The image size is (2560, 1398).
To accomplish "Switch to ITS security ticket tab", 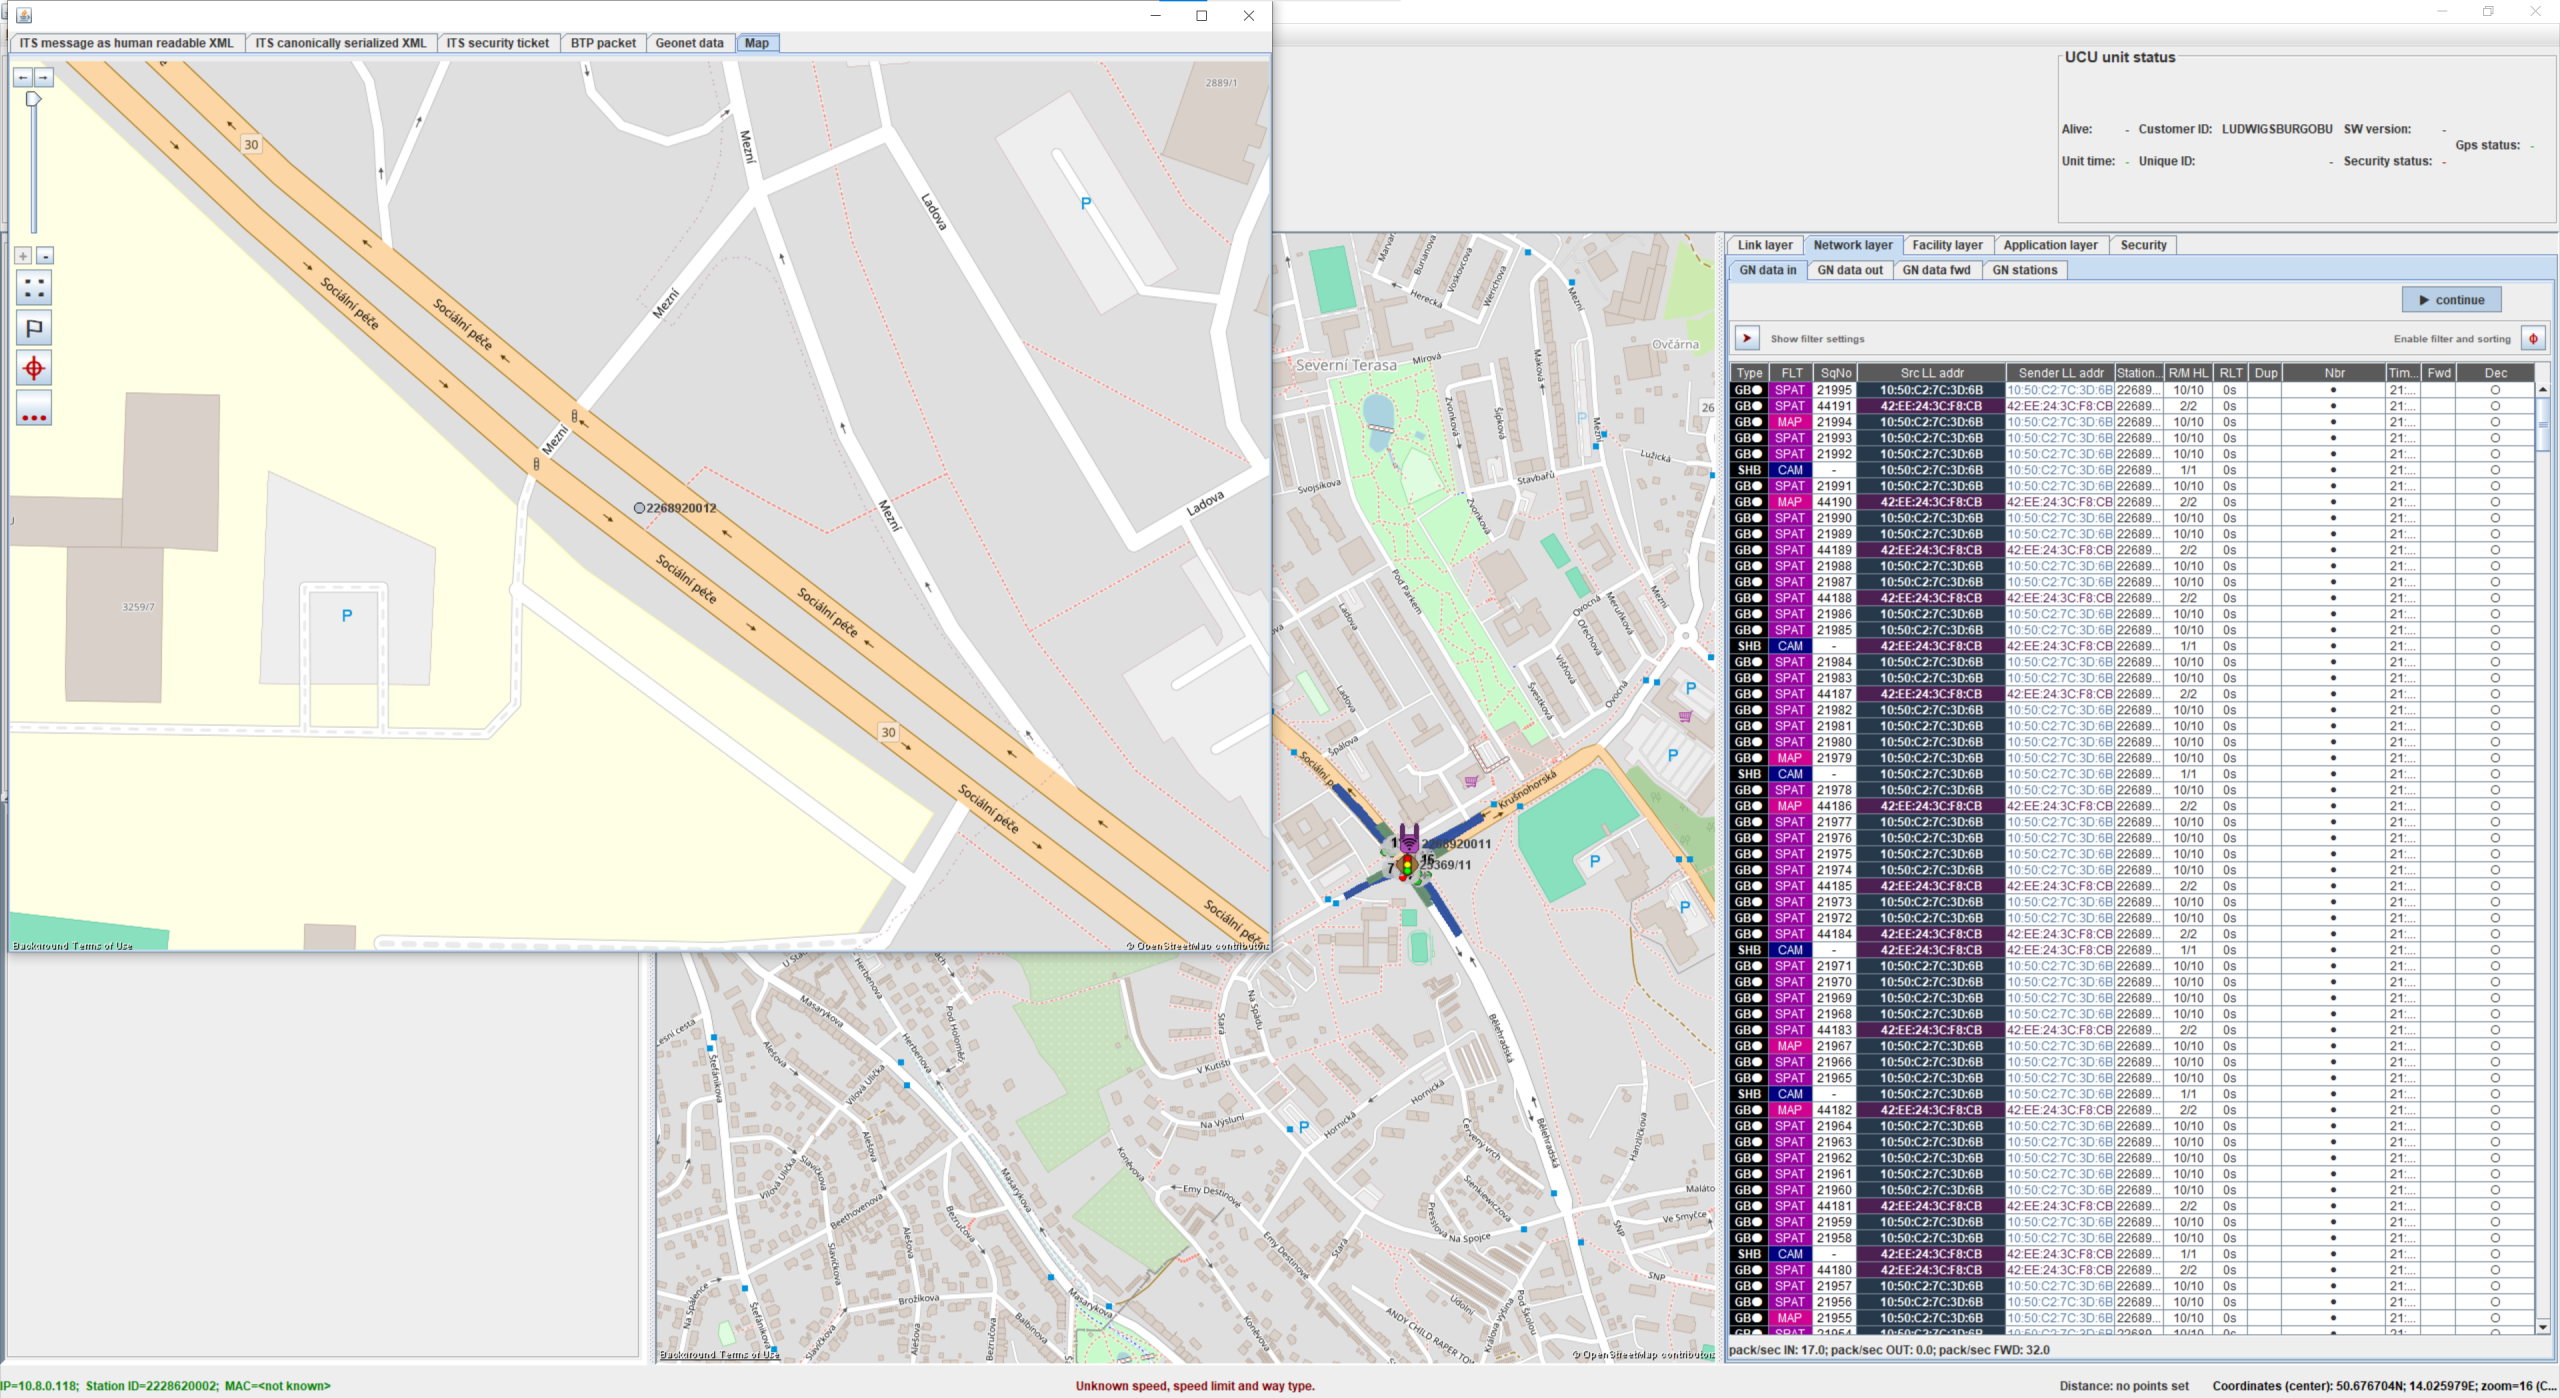I will click(497, 43).
